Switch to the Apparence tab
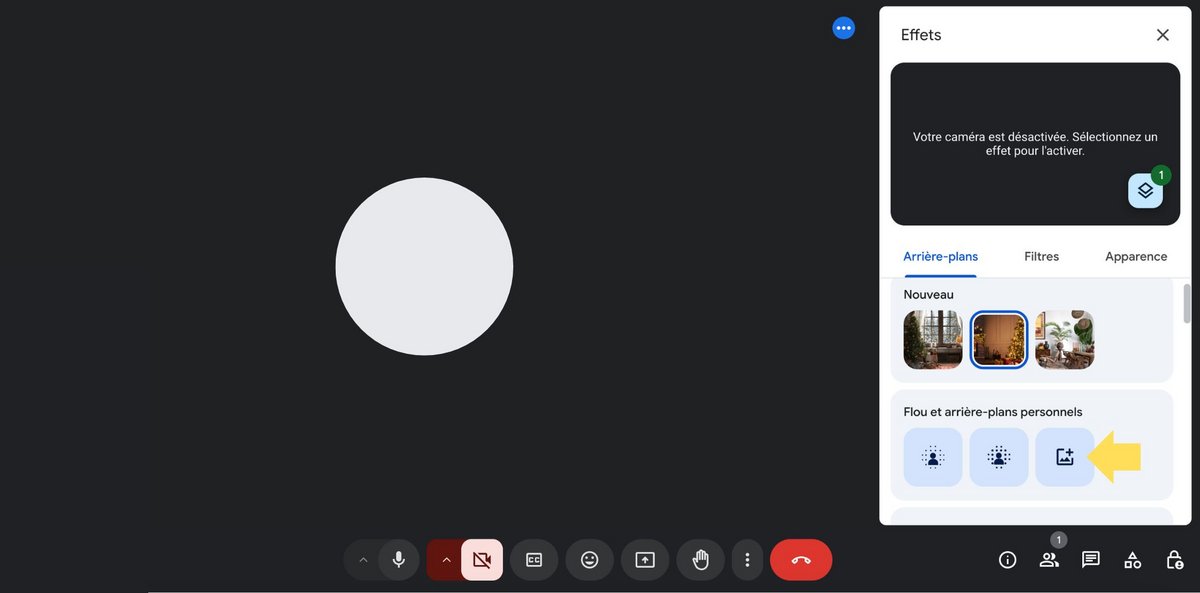Viewport: 1200px width, 593px height. (x=1136, y=257)
